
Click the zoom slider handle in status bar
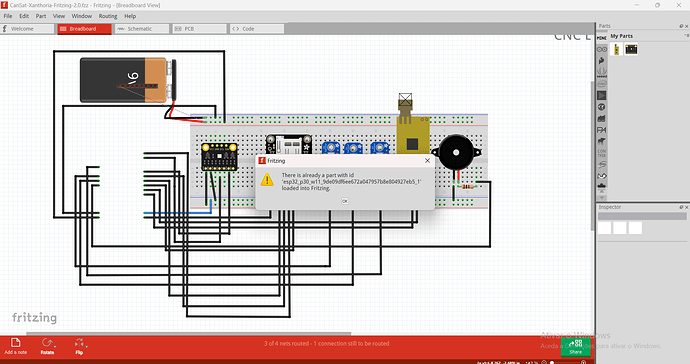click(552, 362)
